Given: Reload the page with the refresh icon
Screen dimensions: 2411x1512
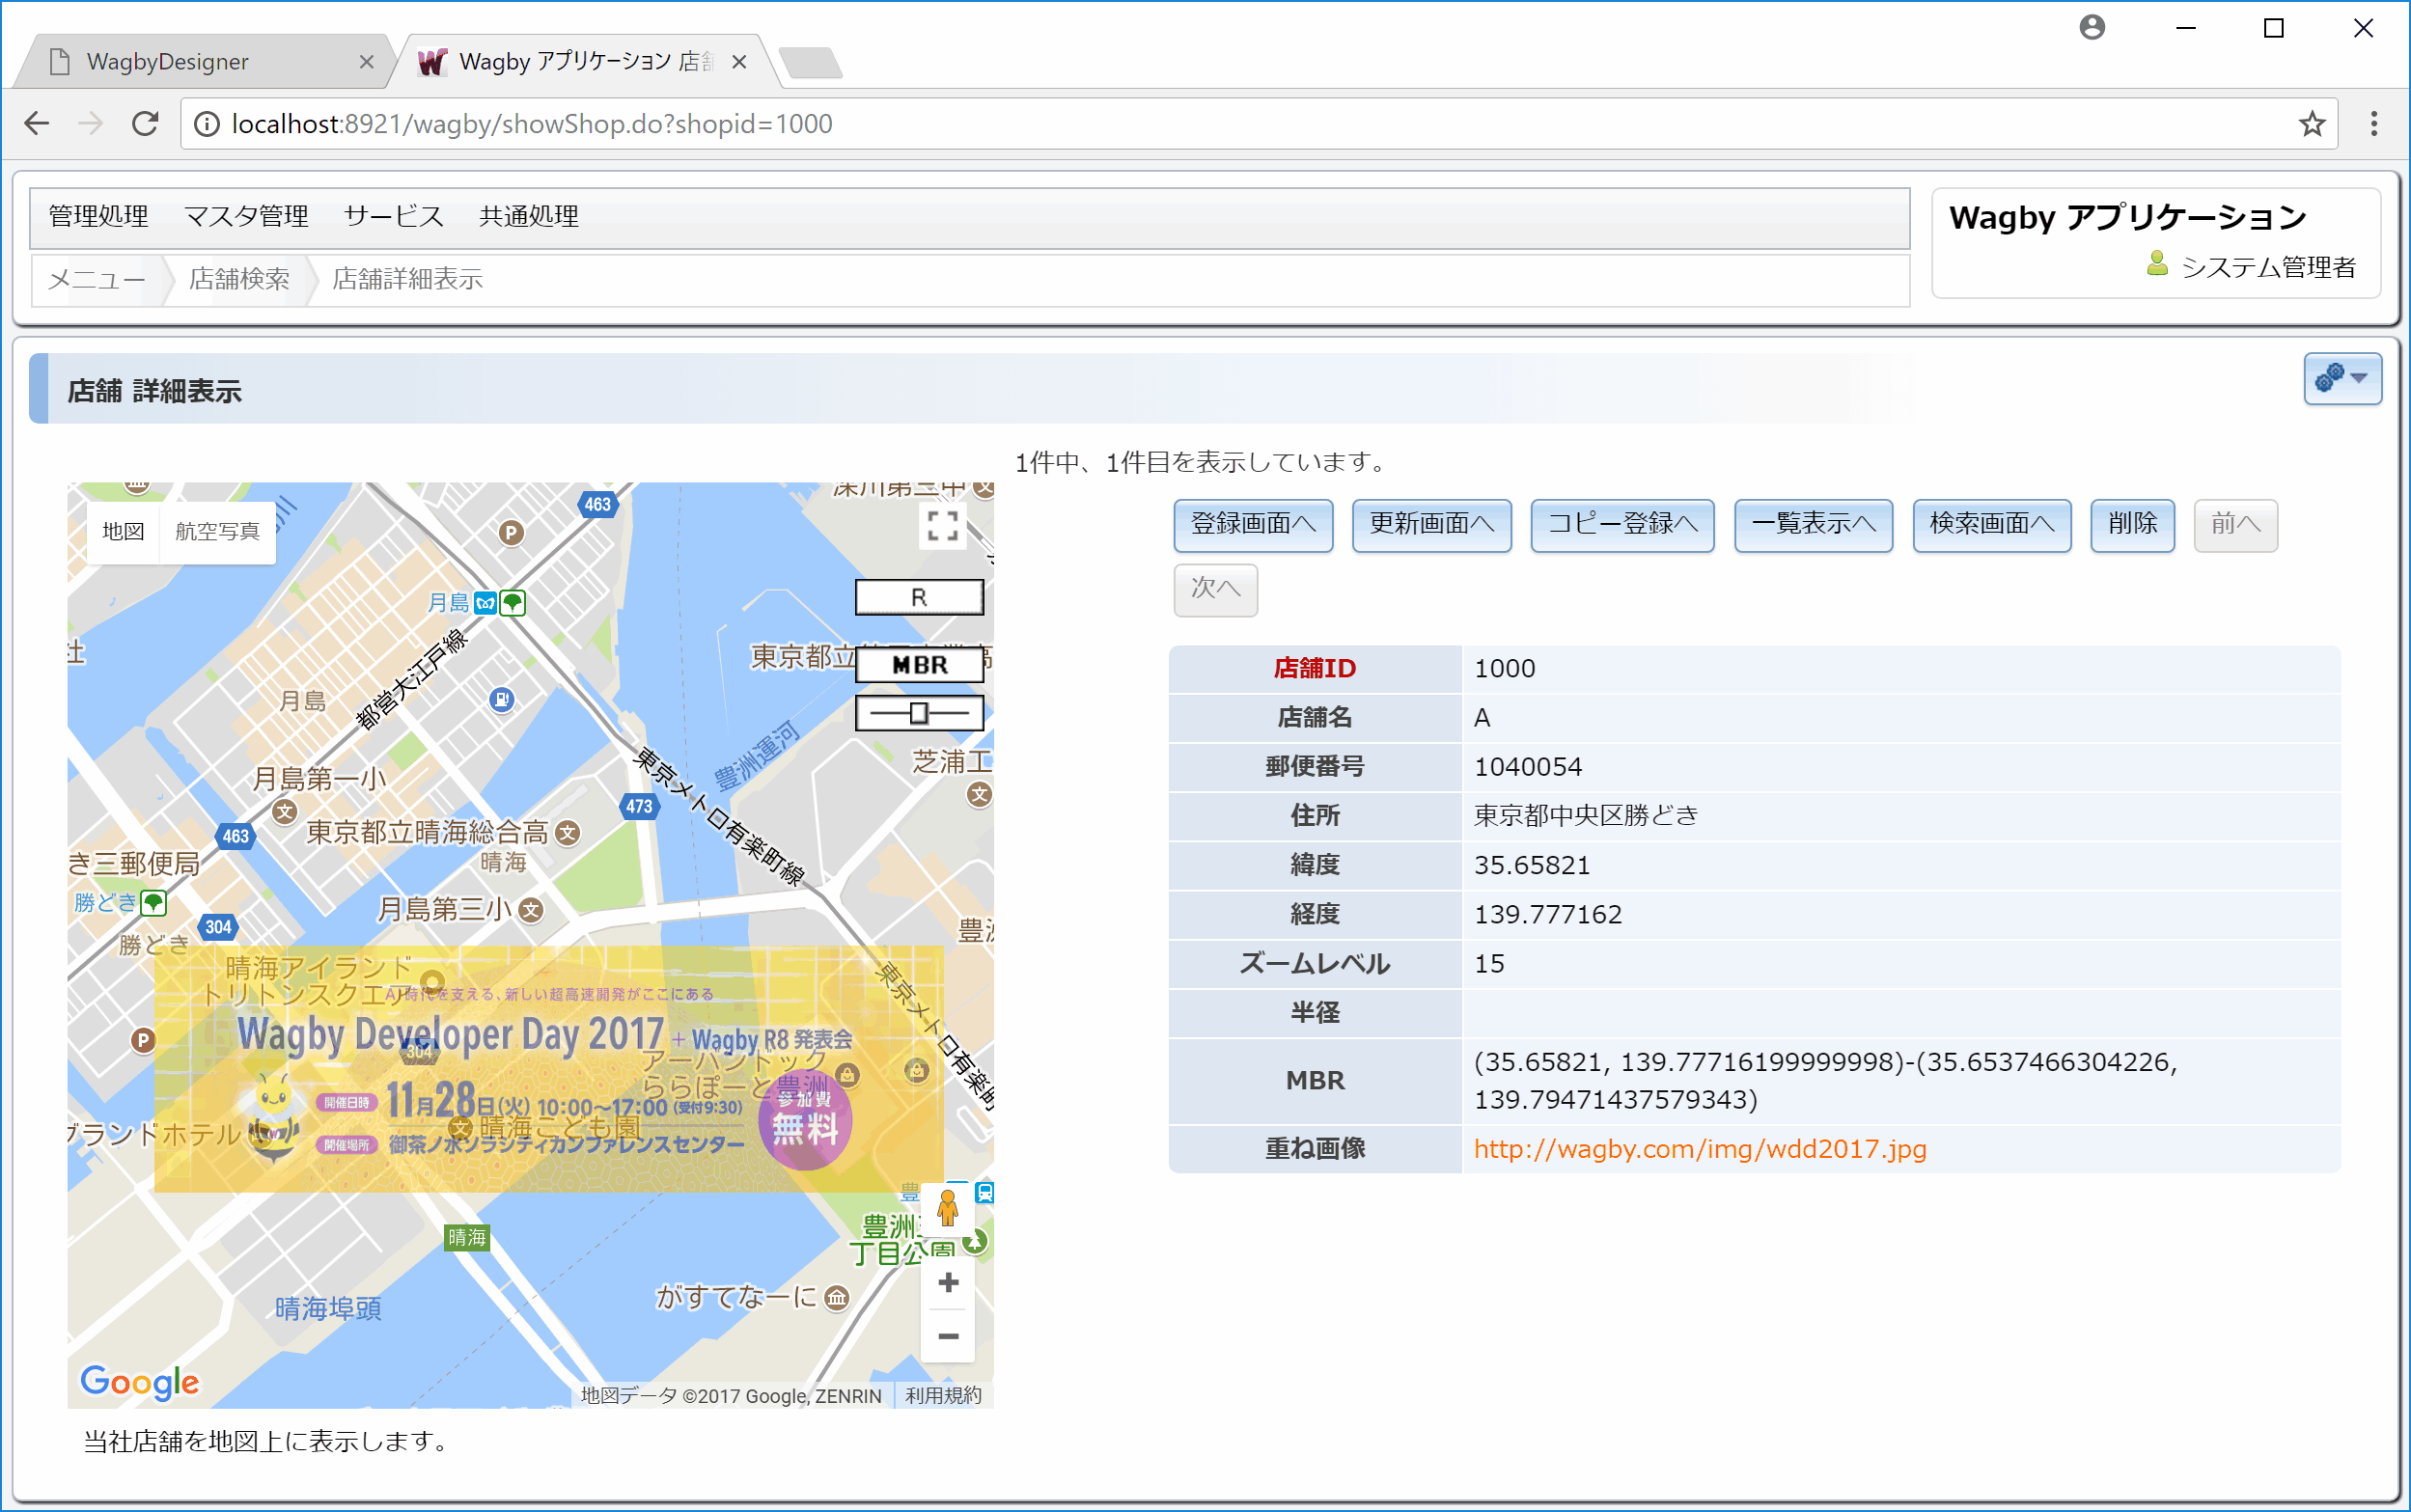Looking at the screenshot, I should pos(146,123).
